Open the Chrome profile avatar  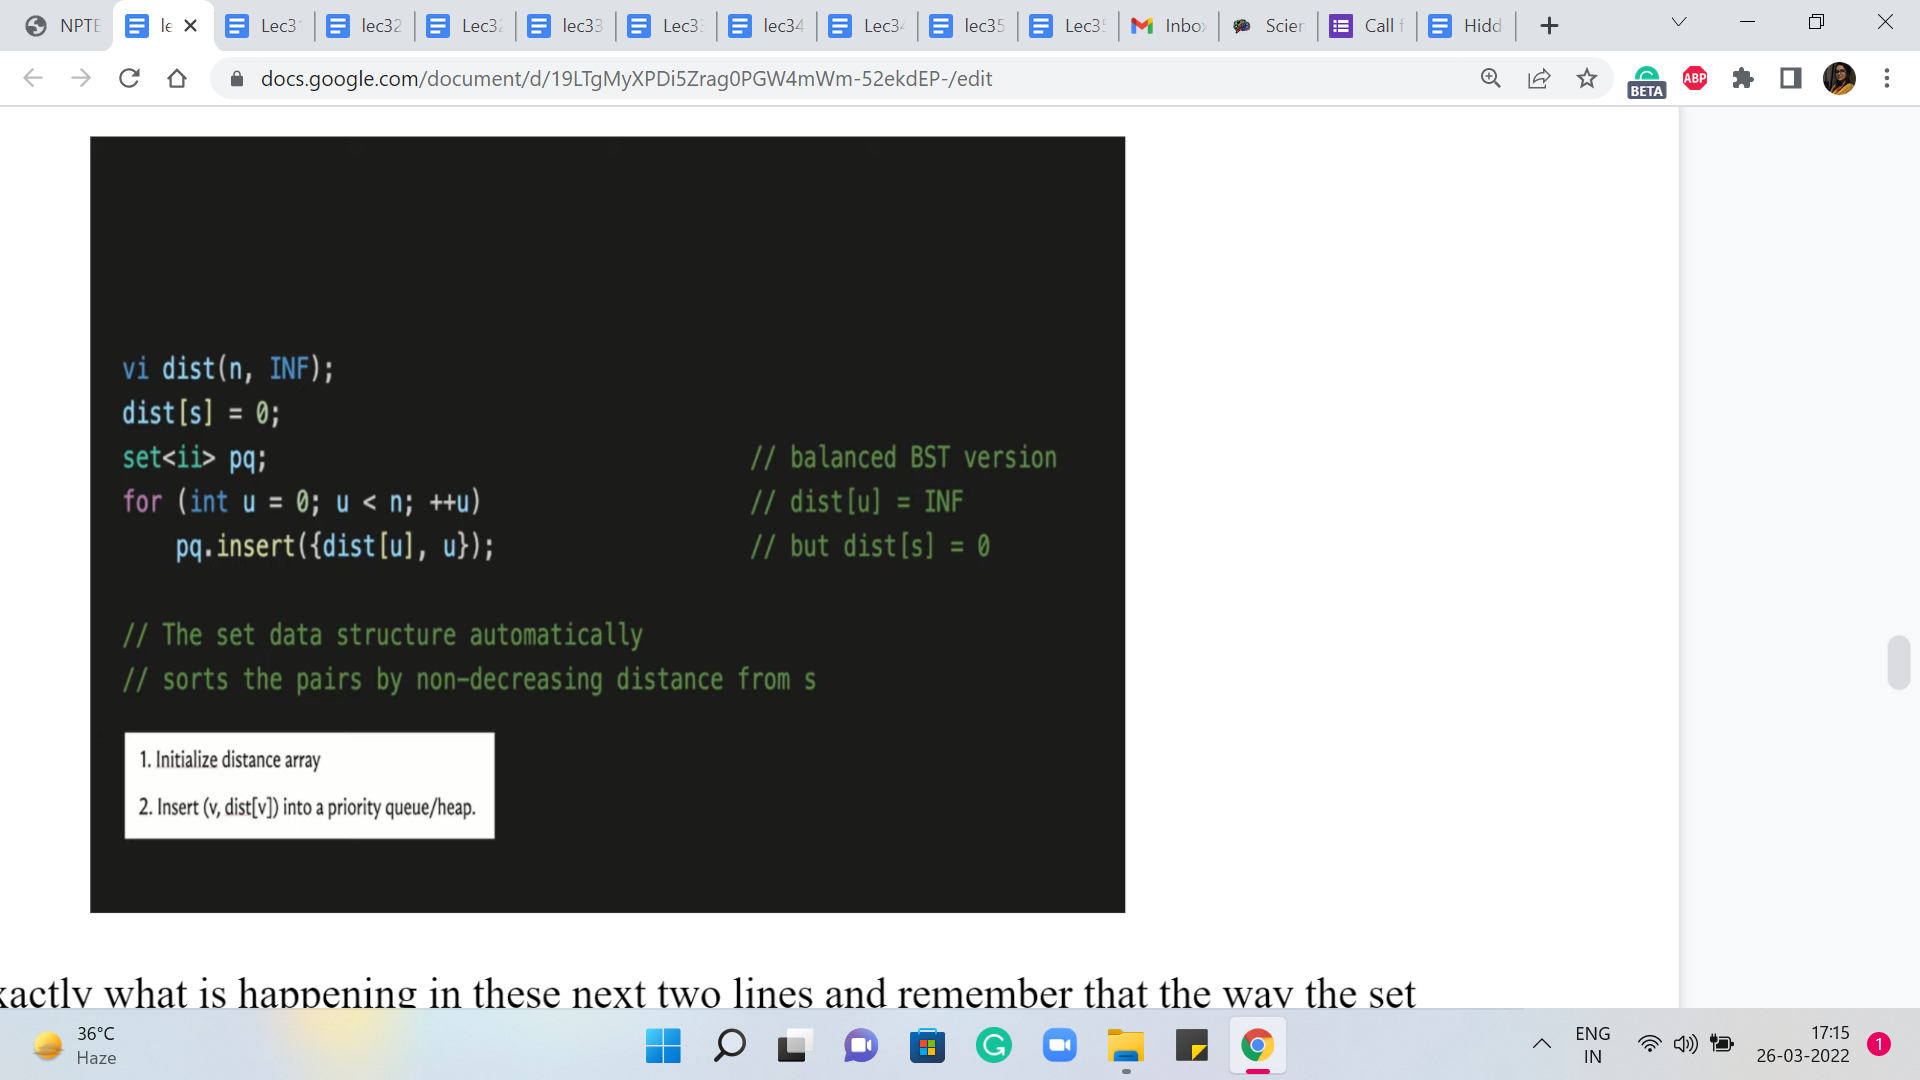(1839, 78)
